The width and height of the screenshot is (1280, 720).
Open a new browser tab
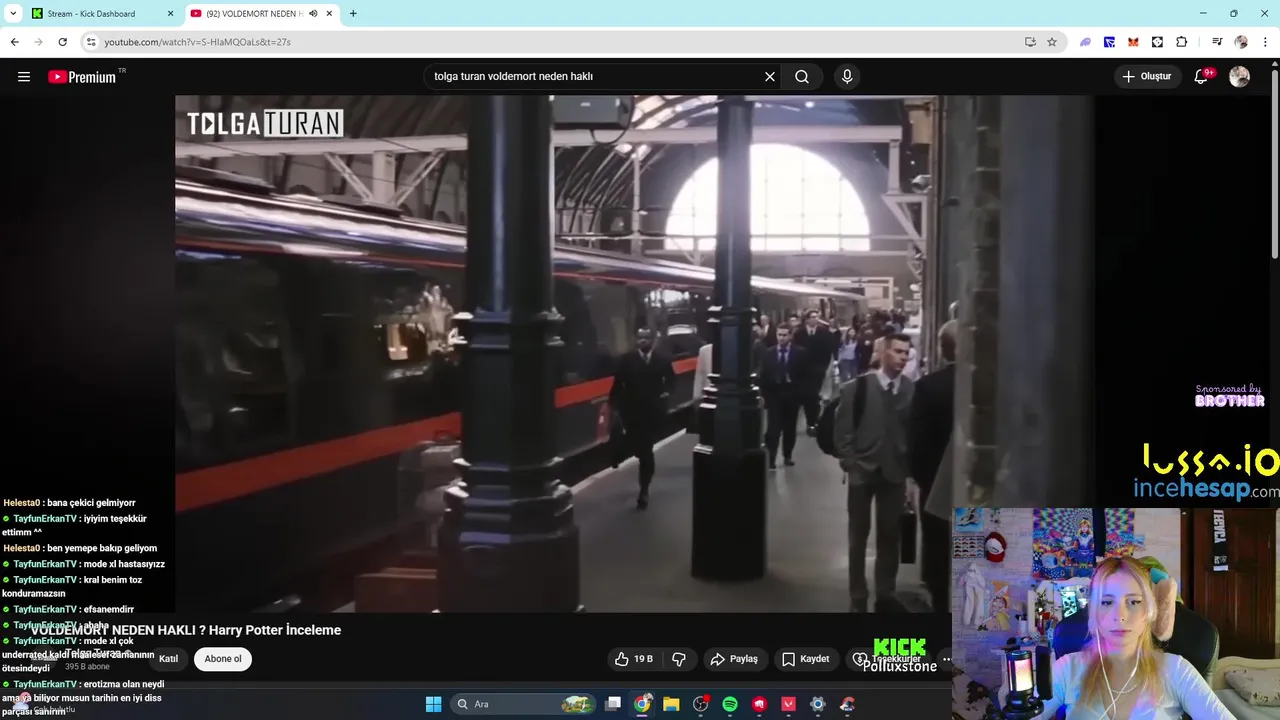pos(353,14)
